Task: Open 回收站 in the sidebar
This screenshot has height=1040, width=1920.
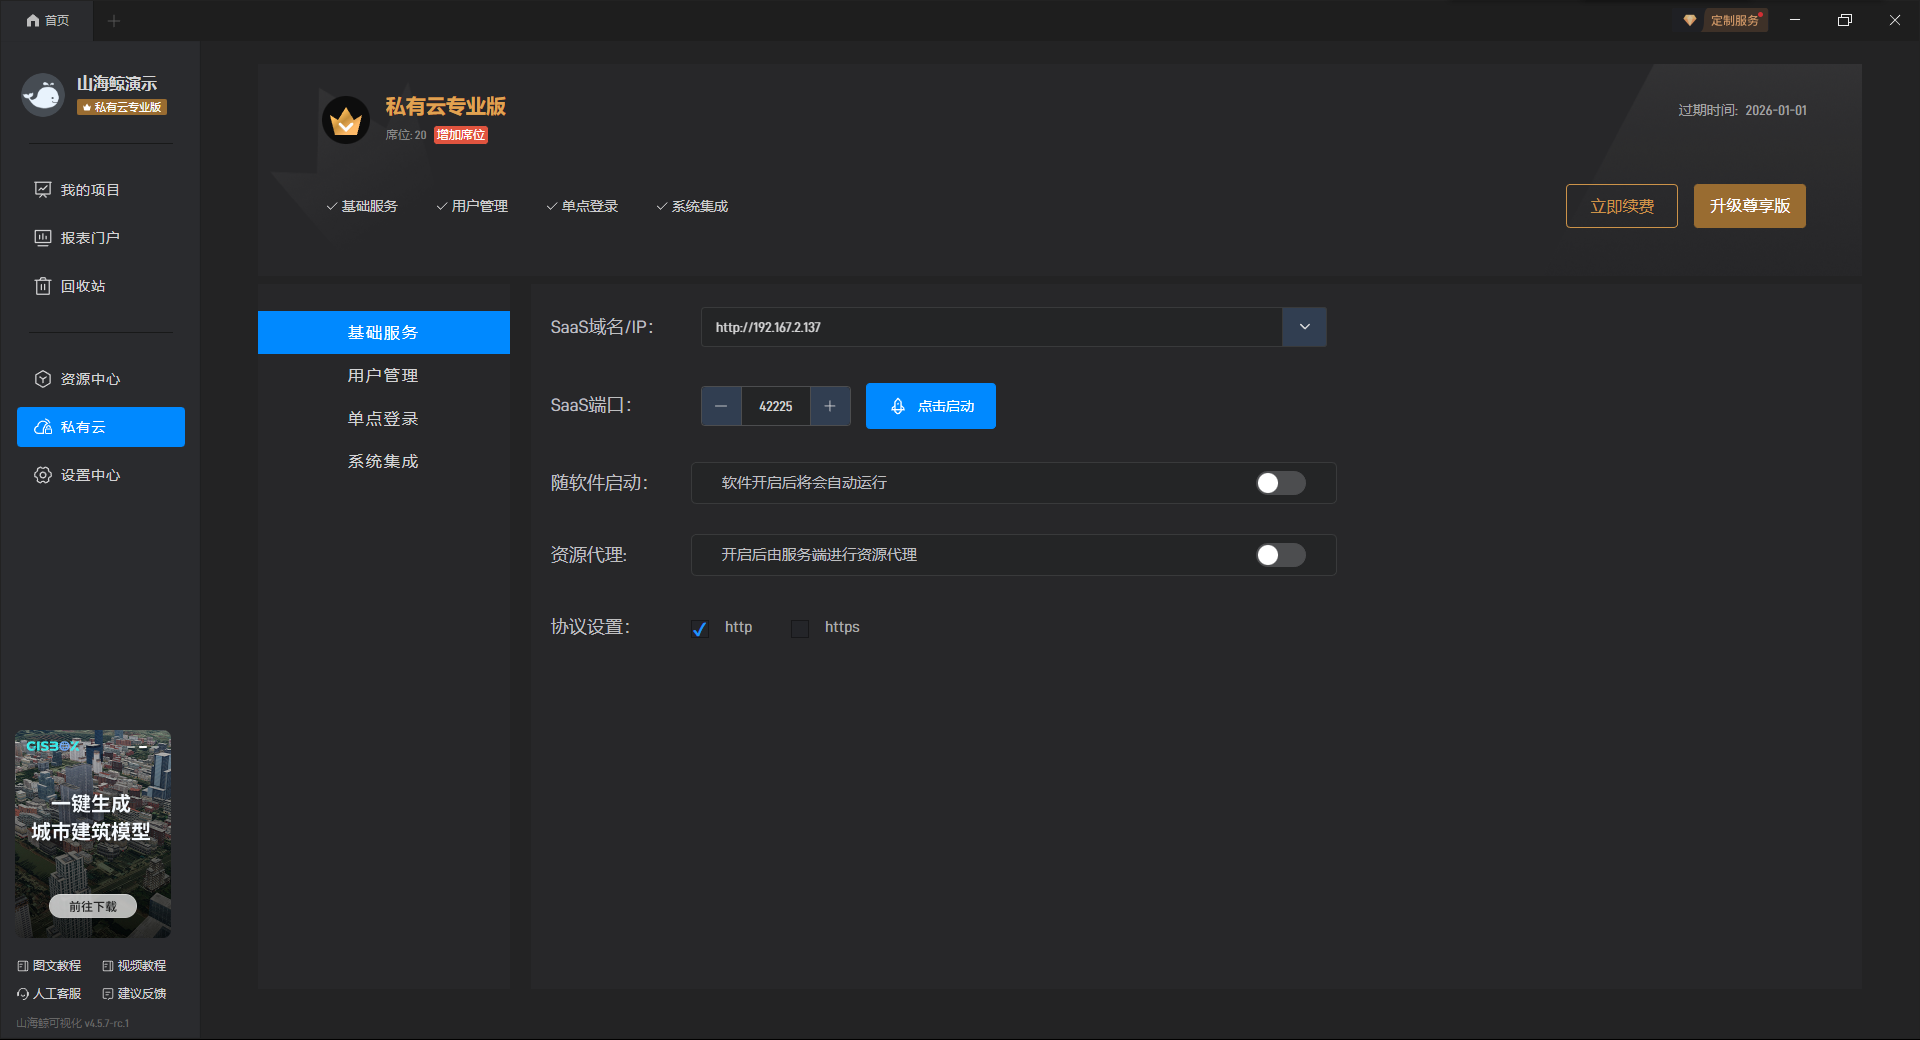Action: pyautogui.click(x=100, y=286)
